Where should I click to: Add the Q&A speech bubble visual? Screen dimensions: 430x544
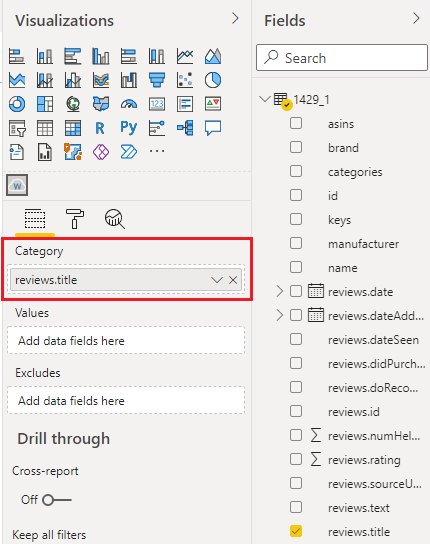213,128
